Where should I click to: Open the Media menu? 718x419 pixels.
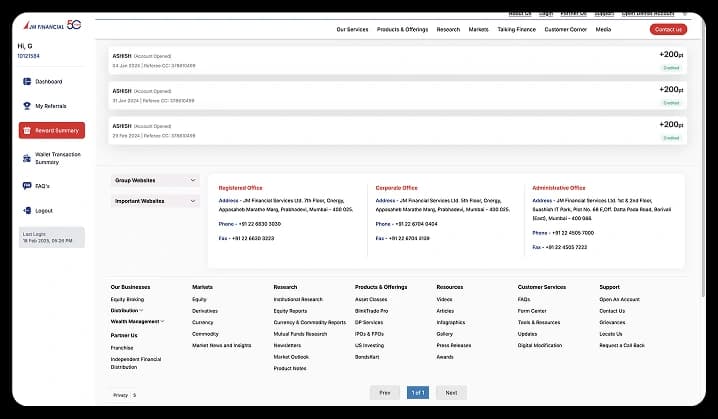[x=603, y=29]
